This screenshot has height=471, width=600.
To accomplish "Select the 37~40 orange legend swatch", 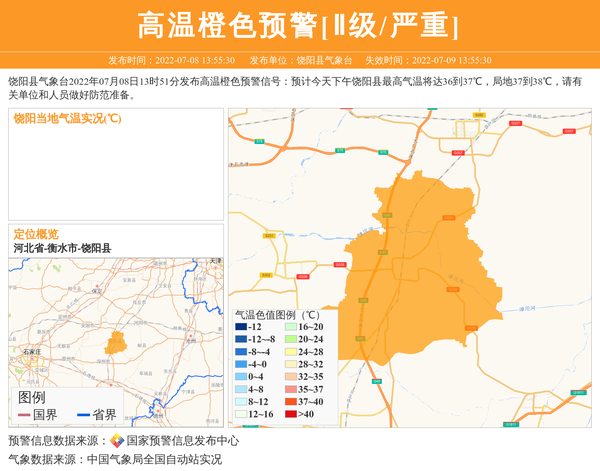I will click(x=290, y=401).
